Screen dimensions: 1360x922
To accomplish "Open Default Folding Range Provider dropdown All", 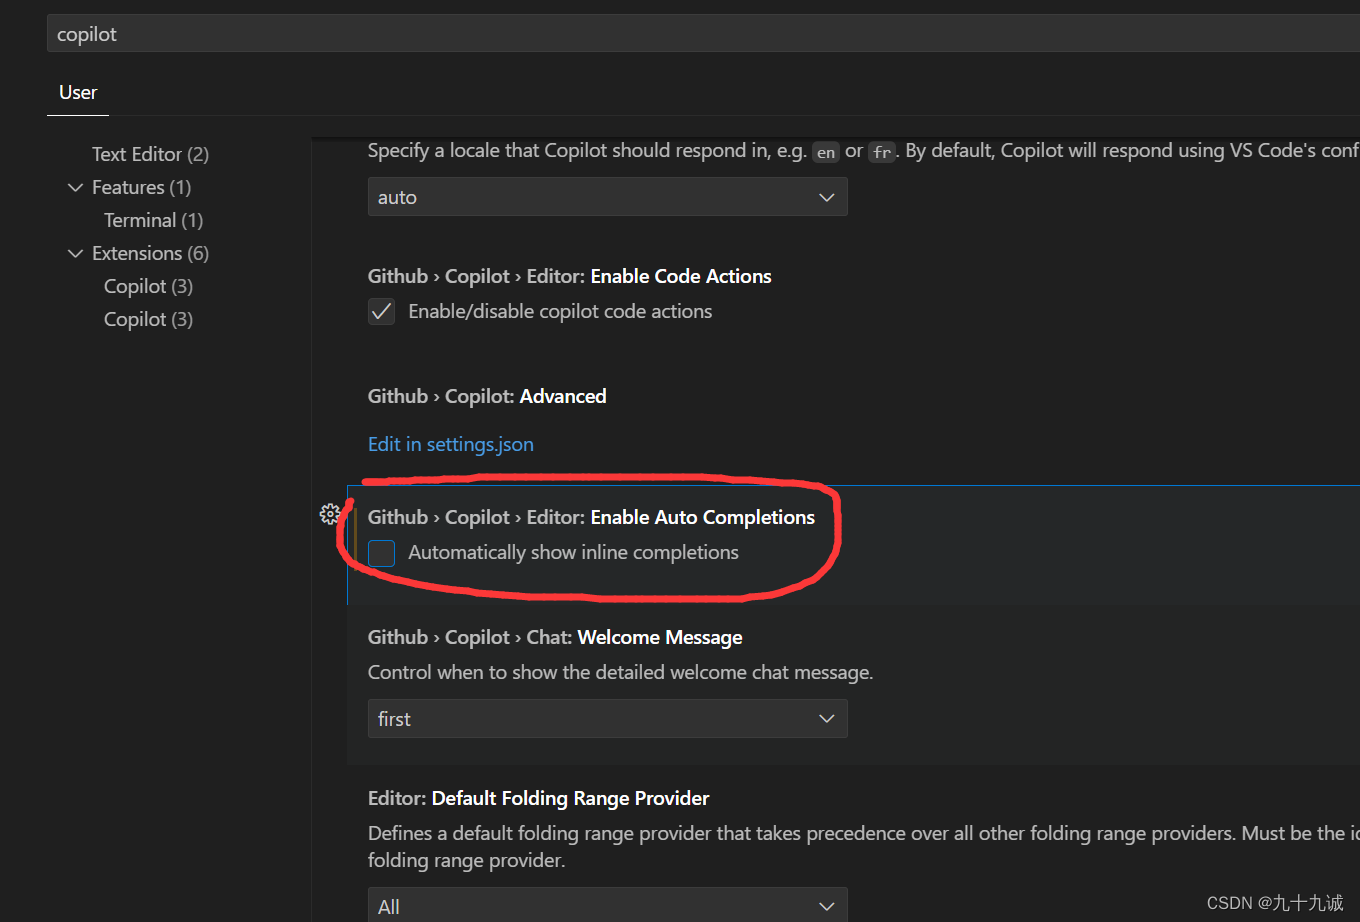I will 607,905.
